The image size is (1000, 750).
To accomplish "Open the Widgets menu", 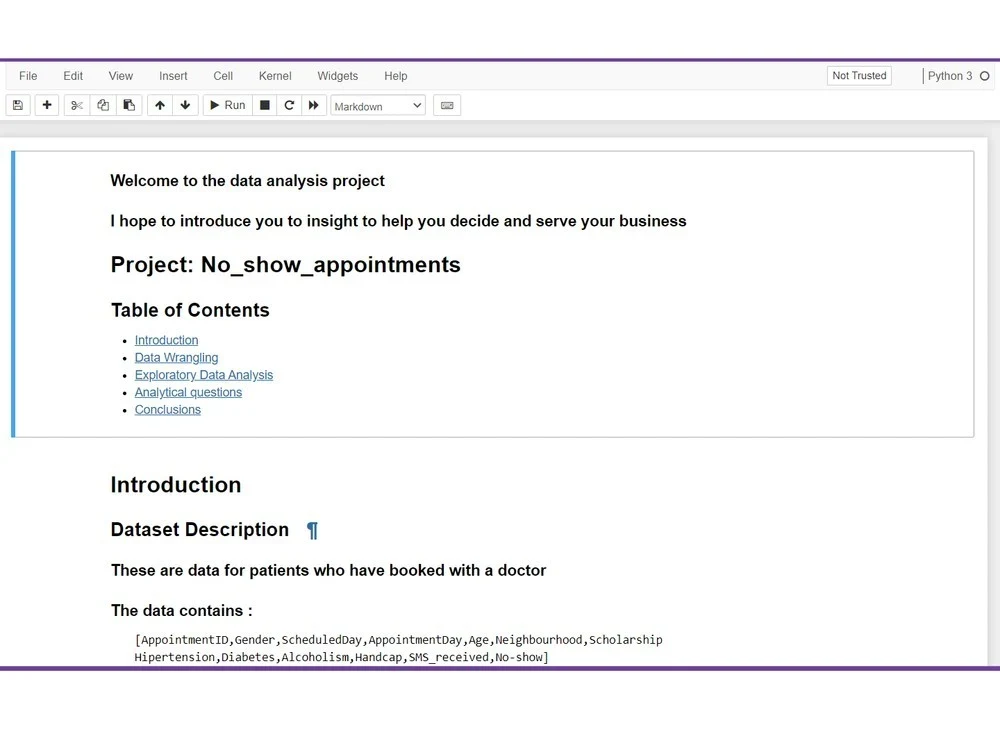I will pyautogui.click(x=337, y=76).
